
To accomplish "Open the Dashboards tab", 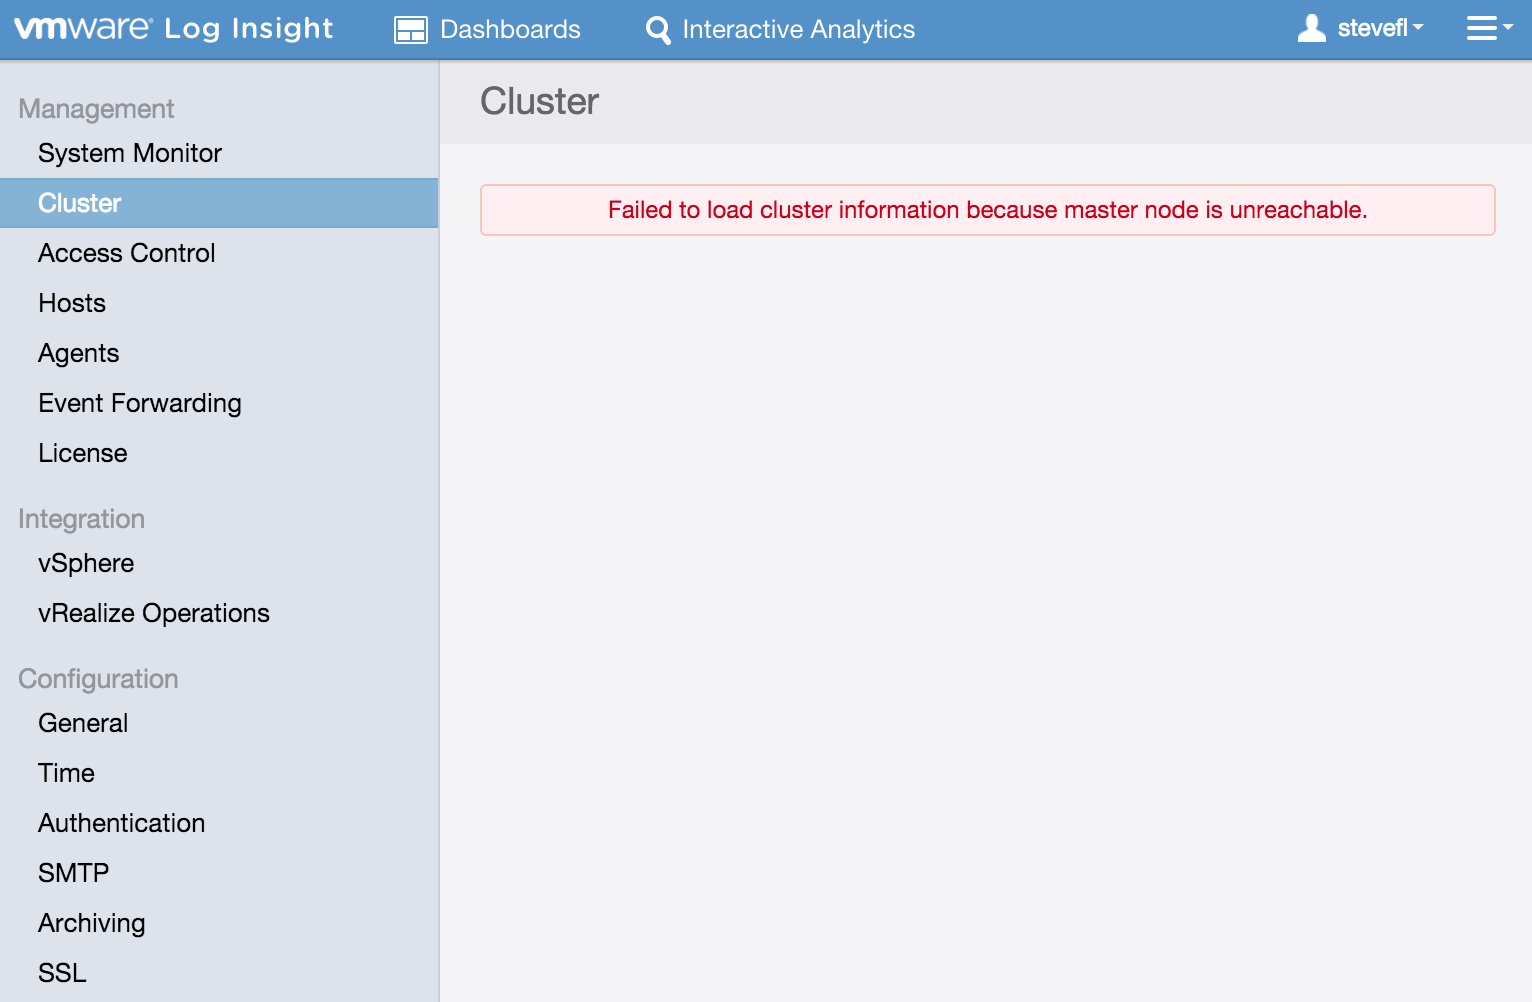I will click(509, 30).
